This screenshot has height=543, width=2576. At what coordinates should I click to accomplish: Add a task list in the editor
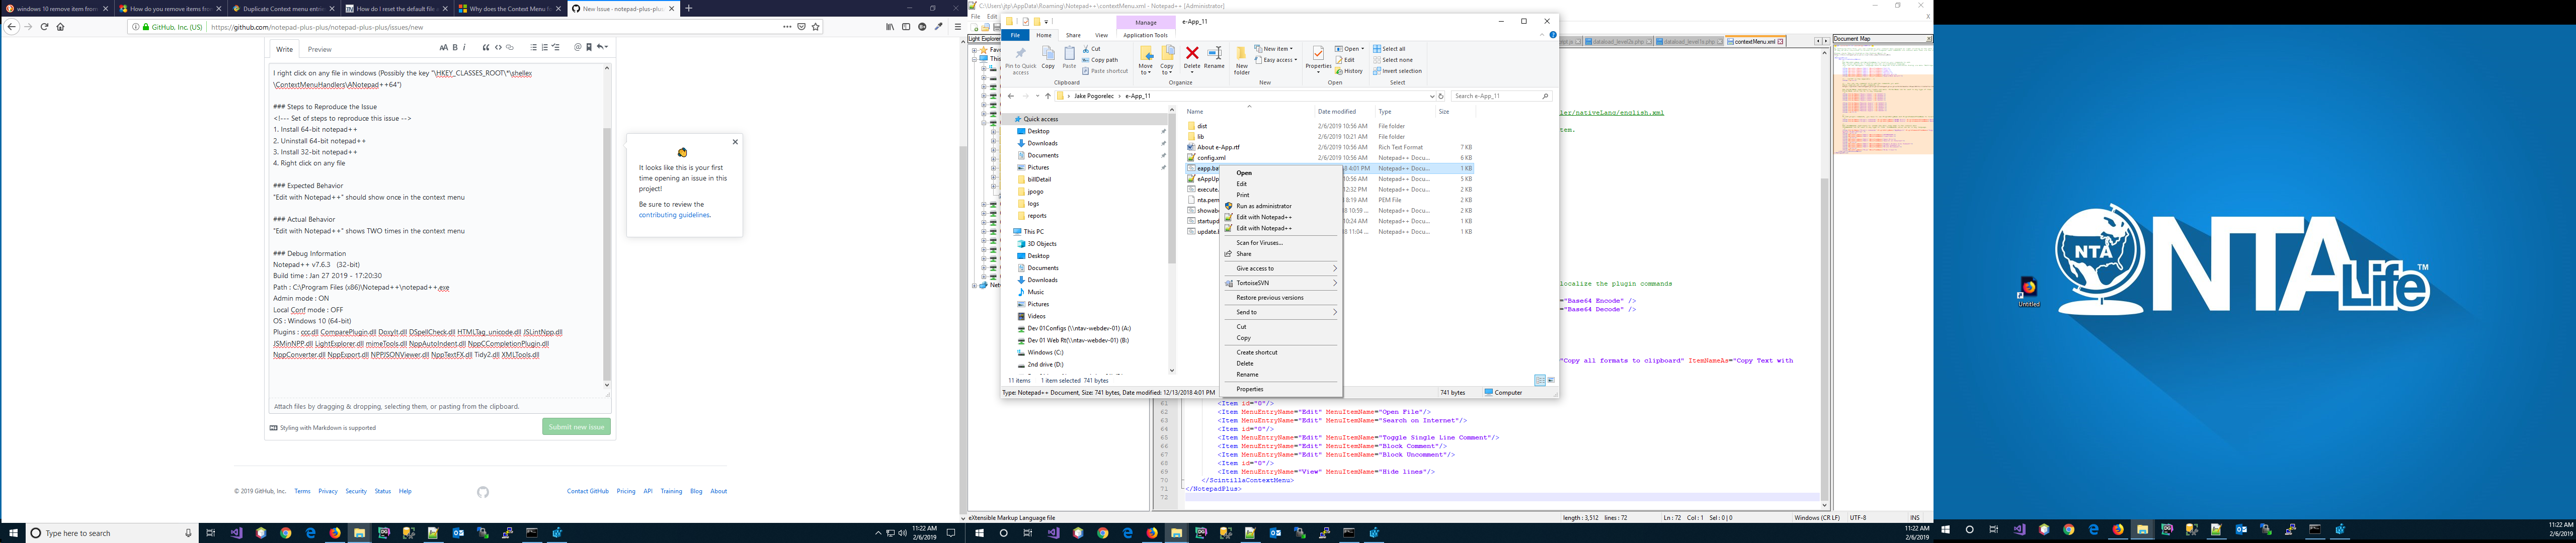click(x=556, y=48)
